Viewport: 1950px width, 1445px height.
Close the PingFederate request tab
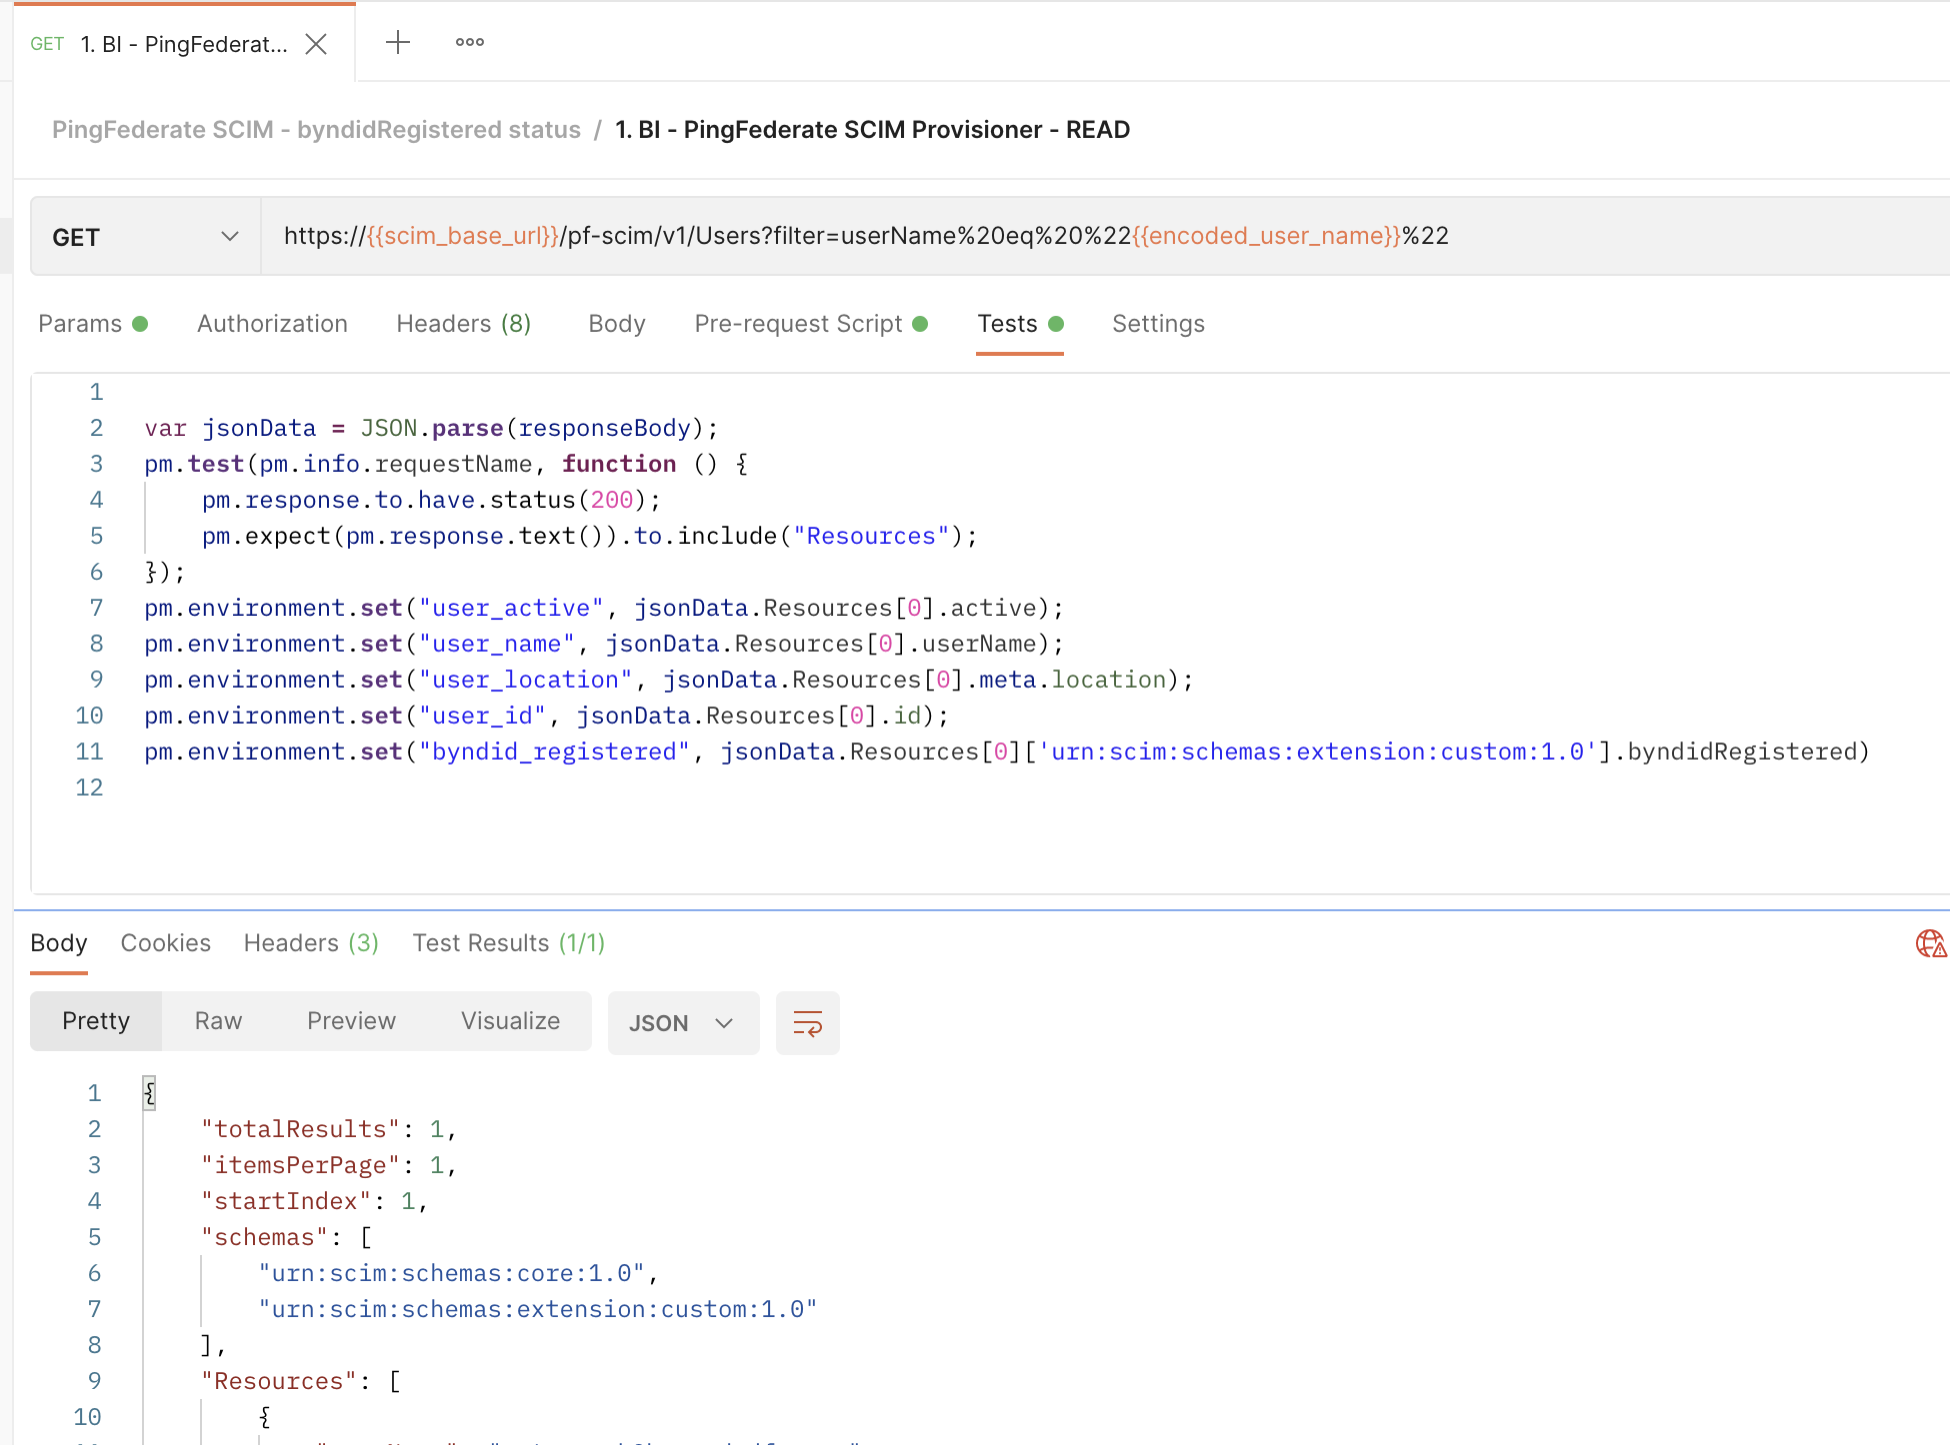coord(316,44)
